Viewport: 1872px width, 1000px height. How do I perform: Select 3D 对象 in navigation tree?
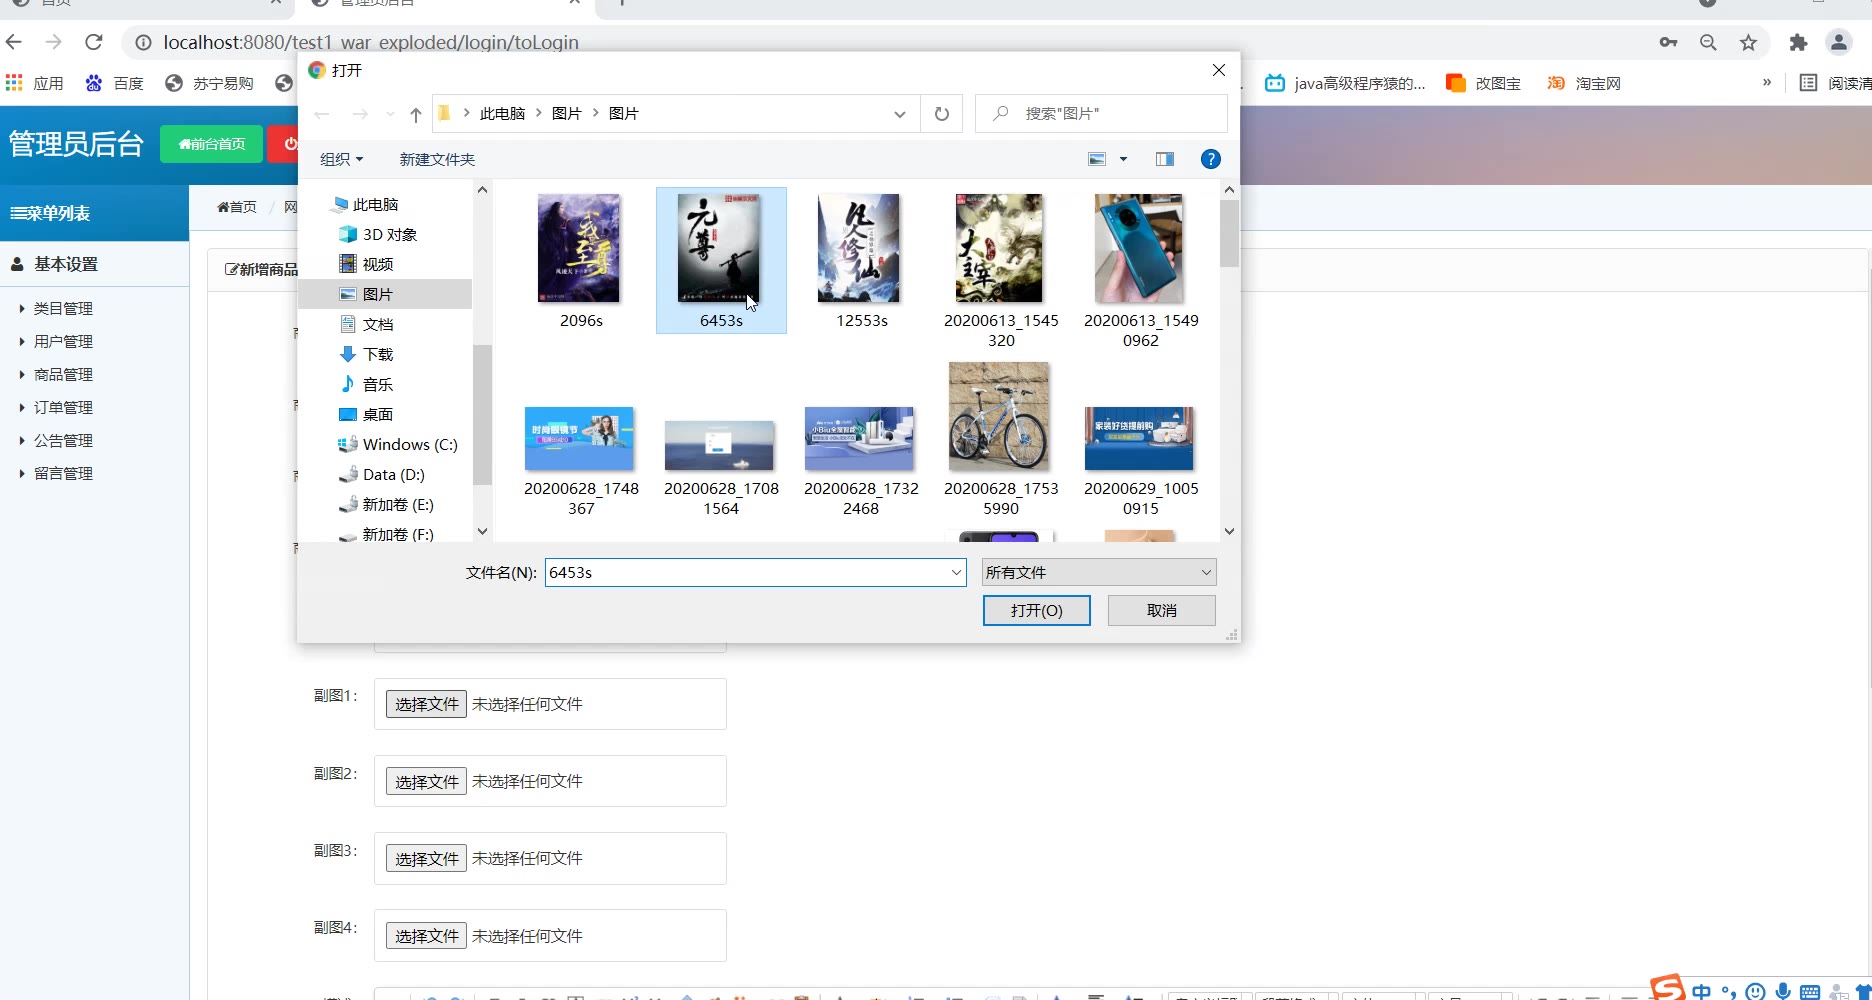[378, 234]
